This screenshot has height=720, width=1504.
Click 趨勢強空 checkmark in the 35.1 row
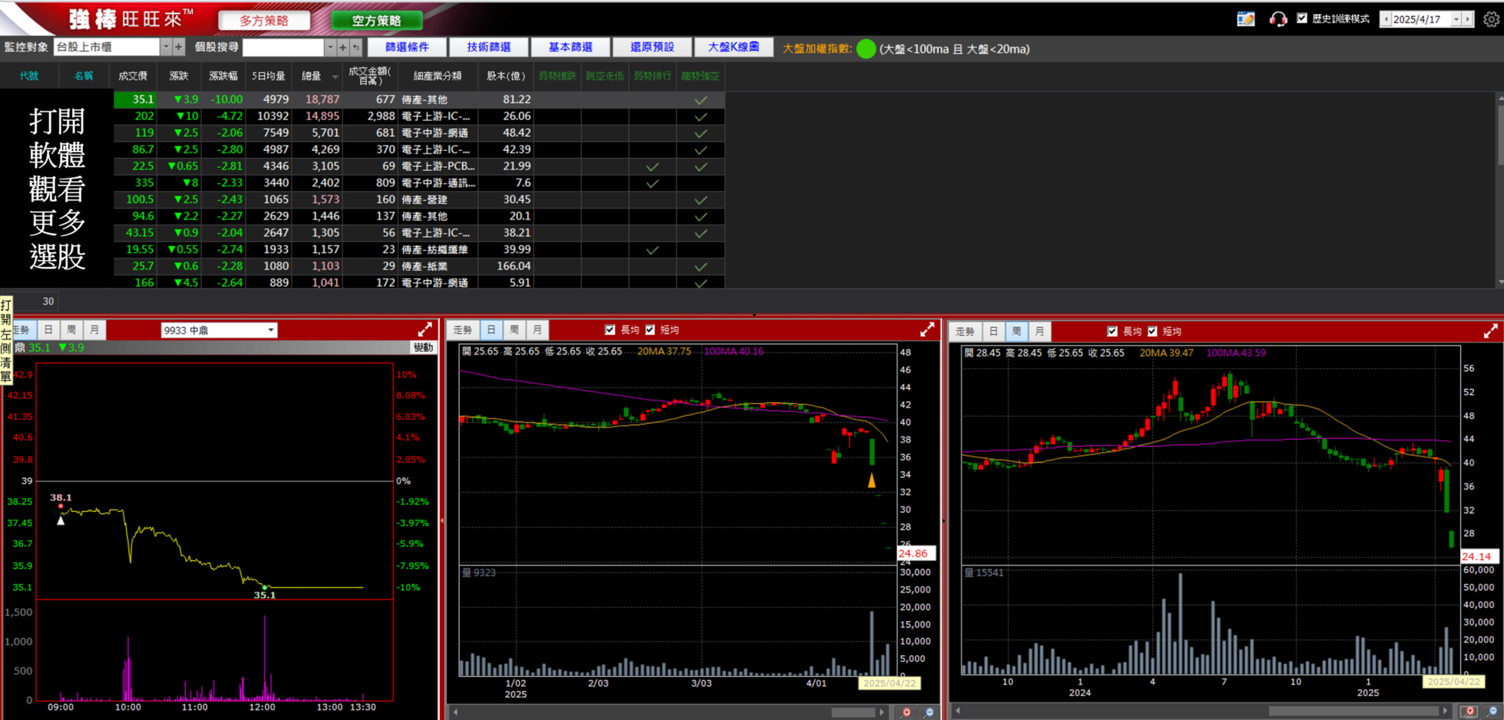701,100
